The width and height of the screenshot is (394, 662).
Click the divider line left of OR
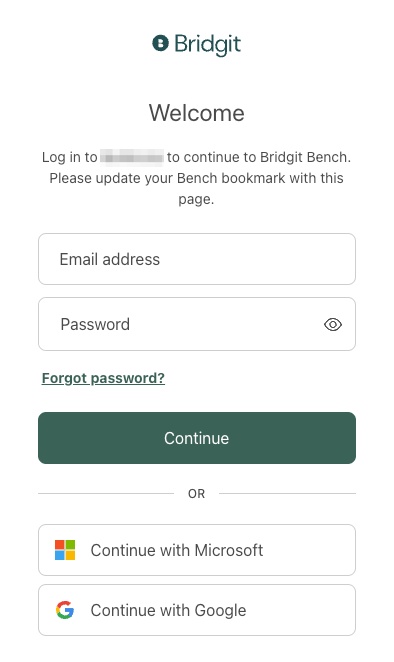point(106,493)
